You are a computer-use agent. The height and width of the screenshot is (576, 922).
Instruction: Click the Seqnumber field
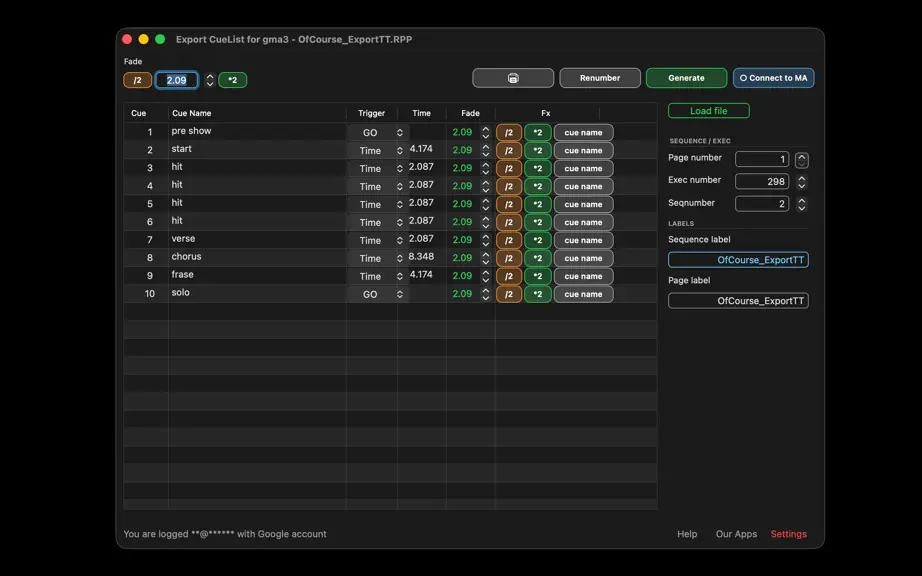[762, 204]
